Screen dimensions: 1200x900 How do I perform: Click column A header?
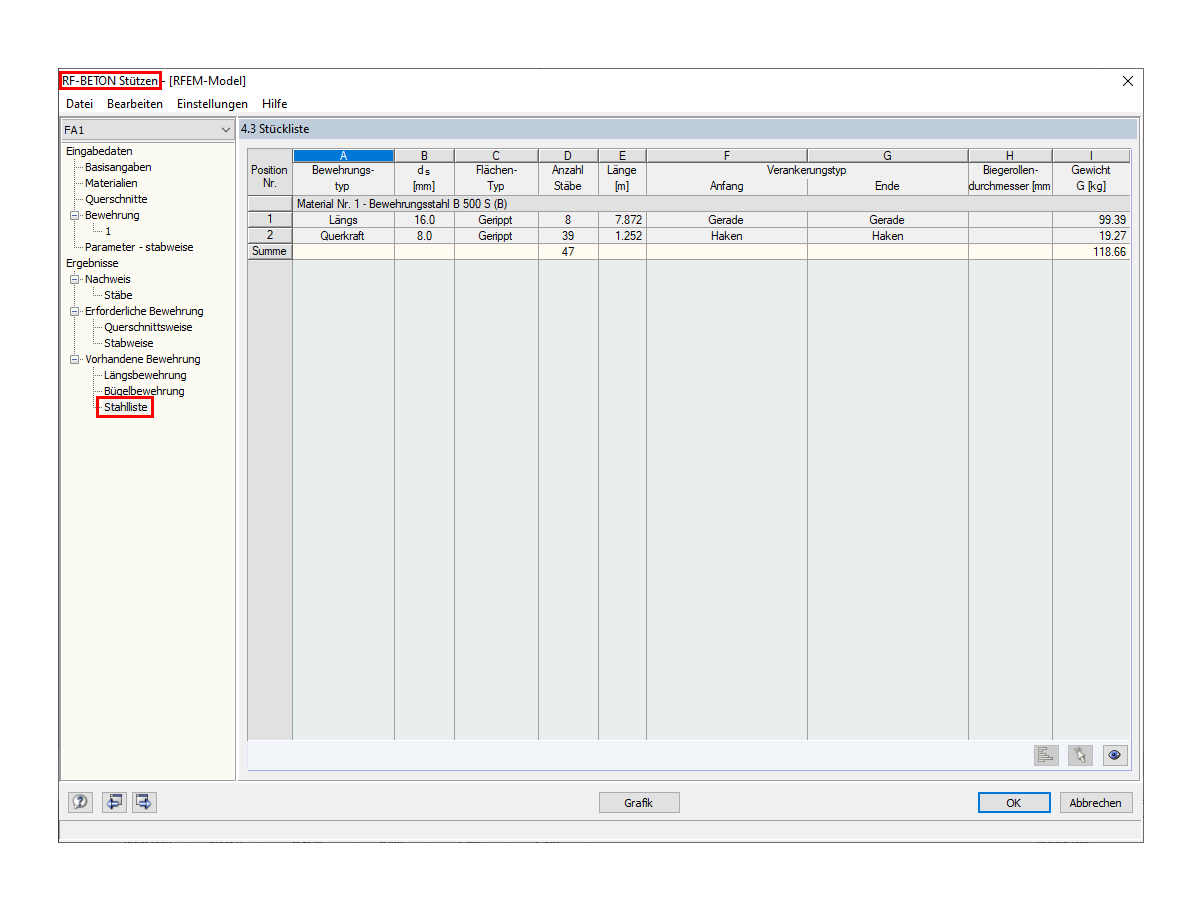pos(343,155)
